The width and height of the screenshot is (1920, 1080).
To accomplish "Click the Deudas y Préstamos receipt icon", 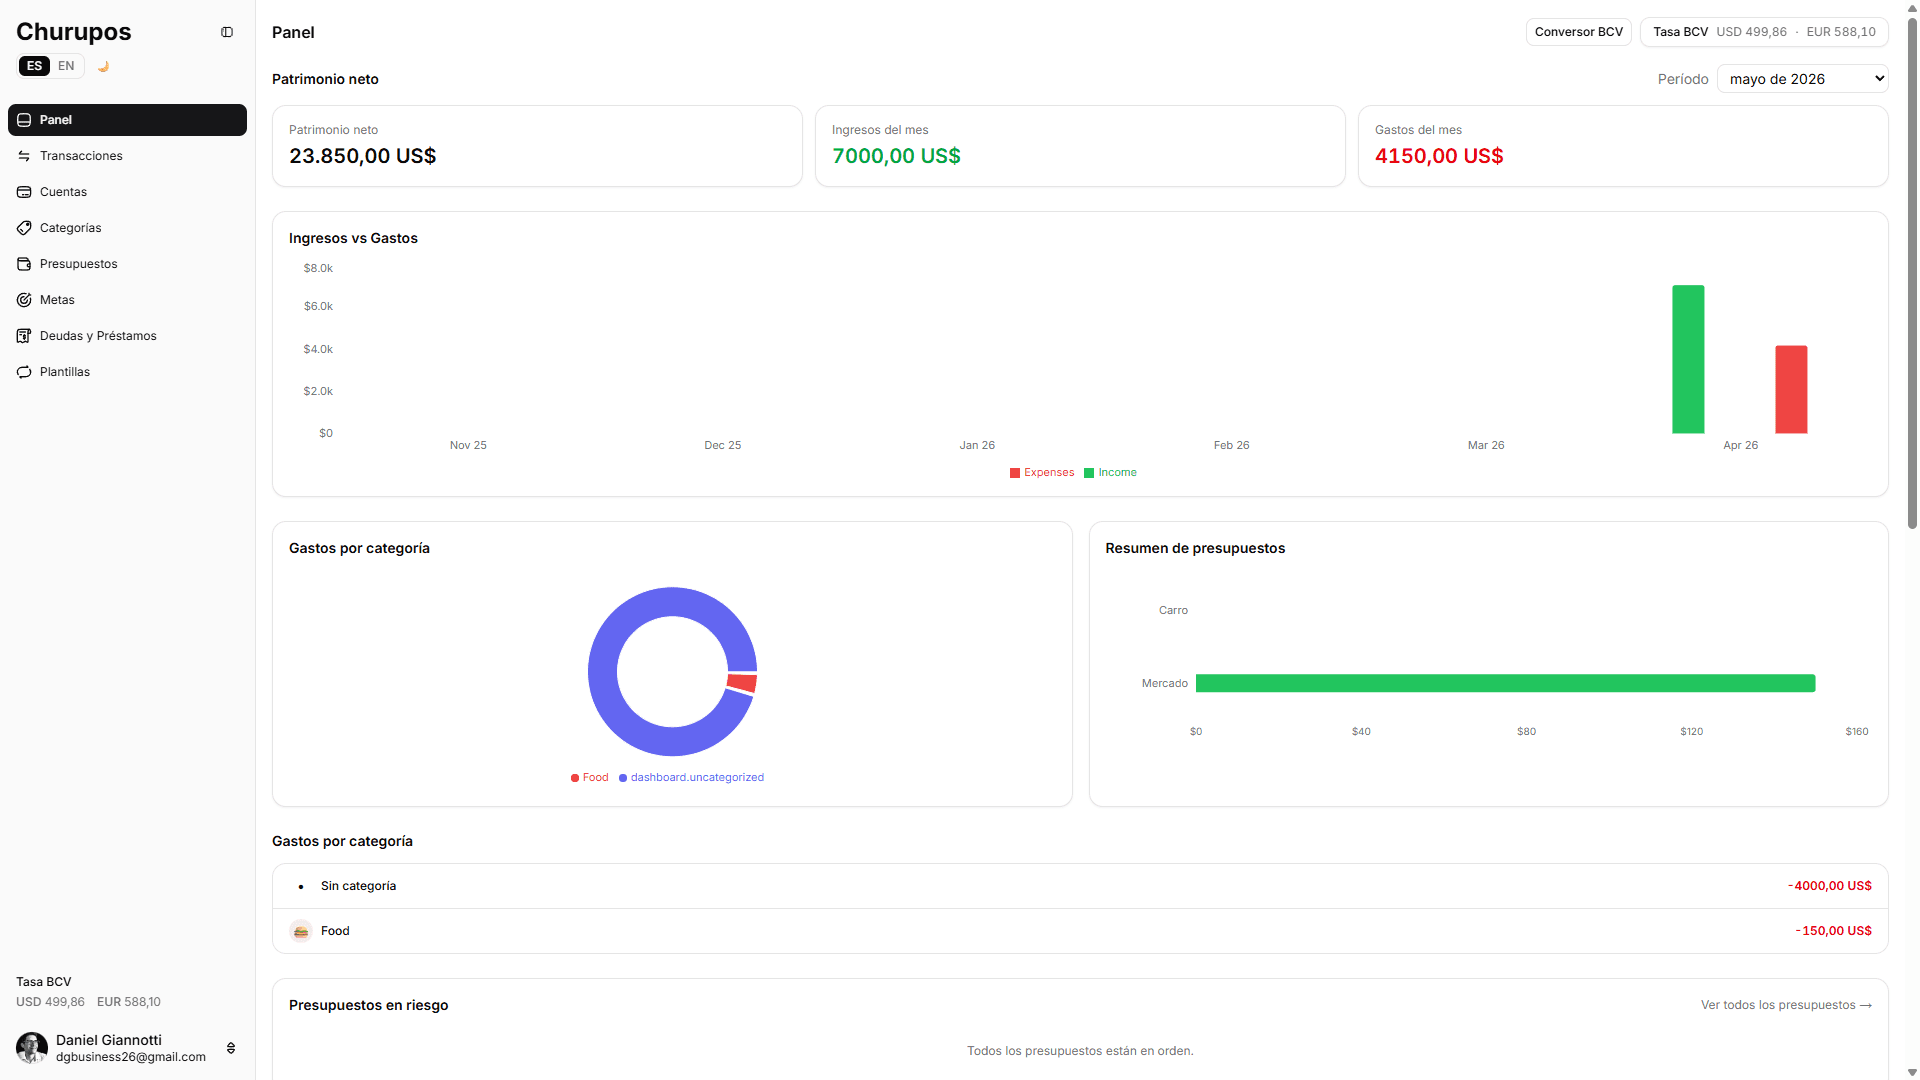I will click(x=24, y=336).
